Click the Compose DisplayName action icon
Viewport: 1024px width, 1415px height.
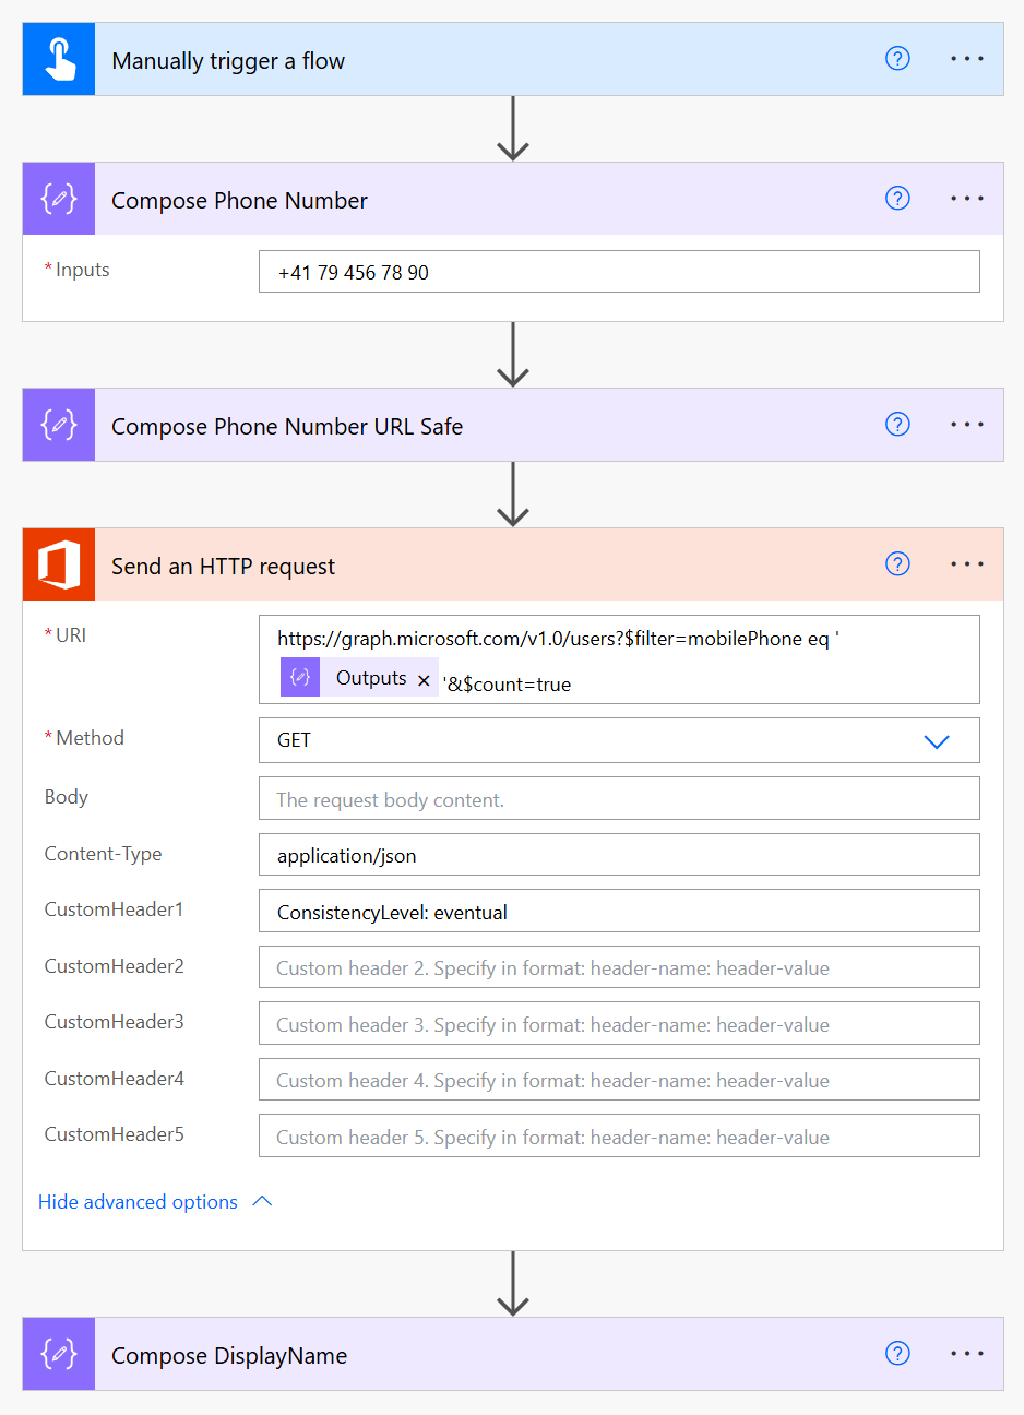(58, 1353)
